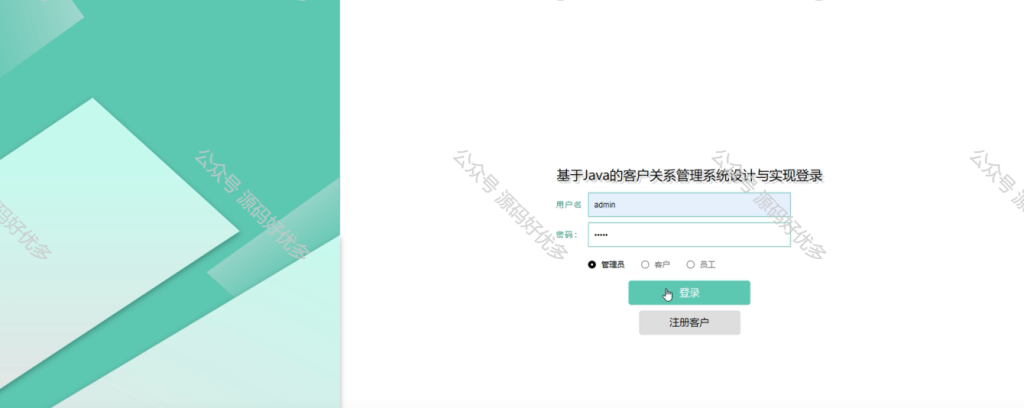The image size is (1024, 408).
Task: Click the username field containing admin
Action: (x=689, y=204)
